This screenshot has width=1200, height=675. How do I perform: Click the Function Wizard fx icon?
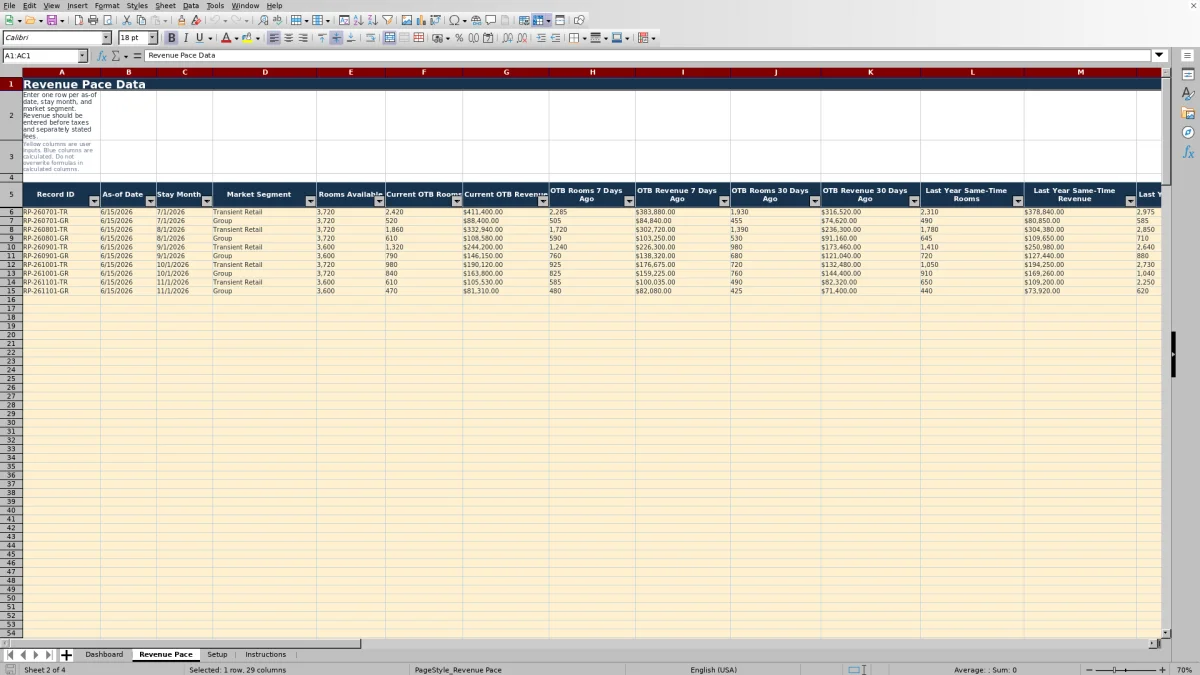[101, 56]
